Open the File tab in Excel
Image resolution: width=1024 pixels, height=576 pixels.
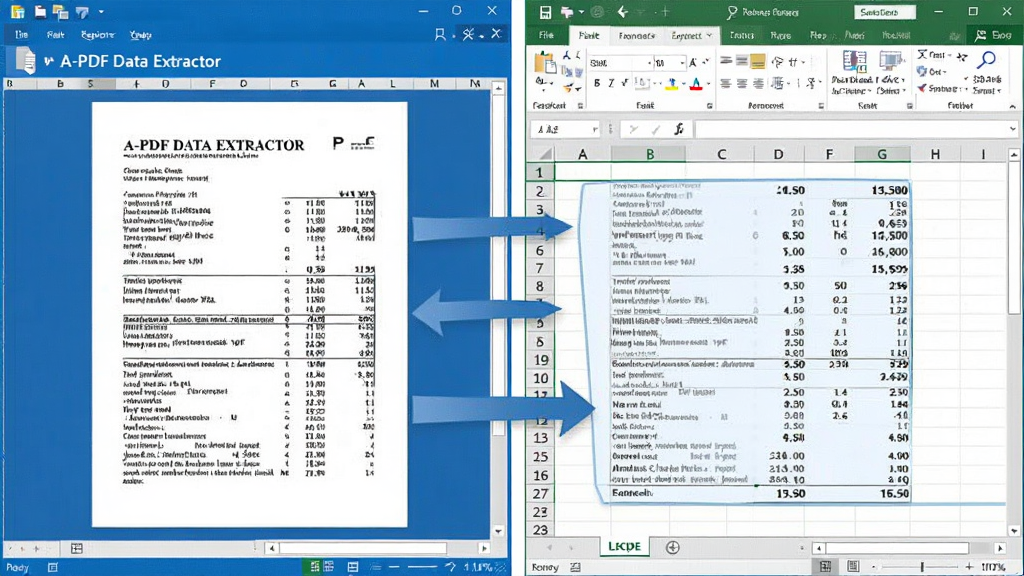[547, 35]
